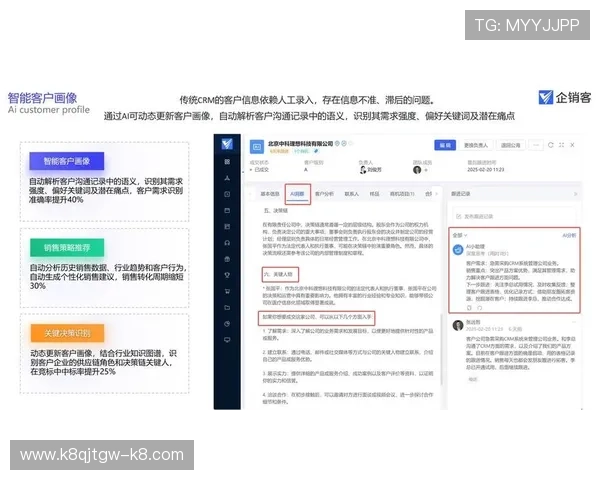The height and width of the screenshot is (480, 600).
Task: Click the 退回公海 button
Action: click(x=510, y=145)
